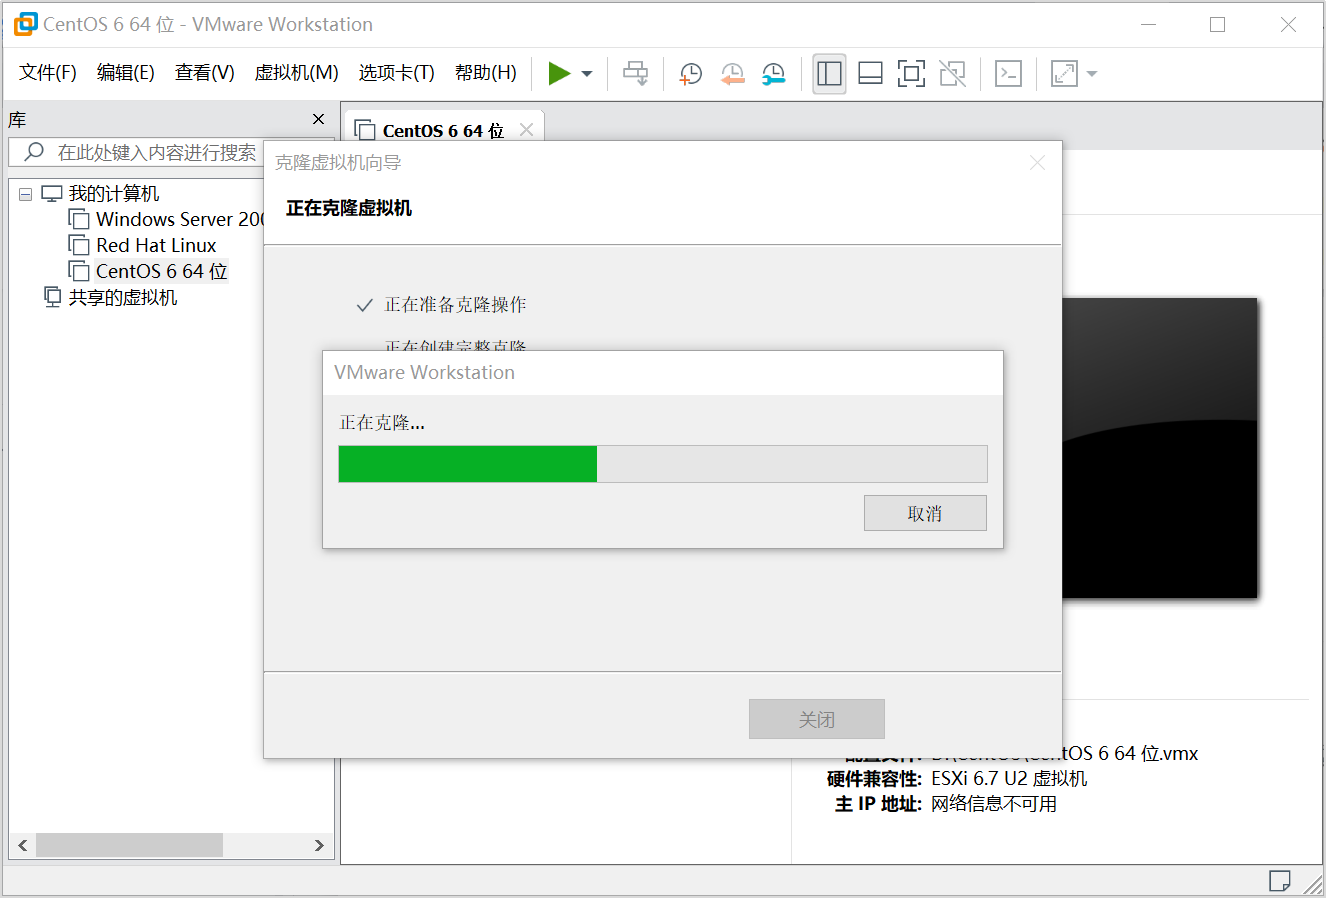1328x899 pixels.
Task: Select 我的计算机 in the library tree
Action: (x=114, y=194)
